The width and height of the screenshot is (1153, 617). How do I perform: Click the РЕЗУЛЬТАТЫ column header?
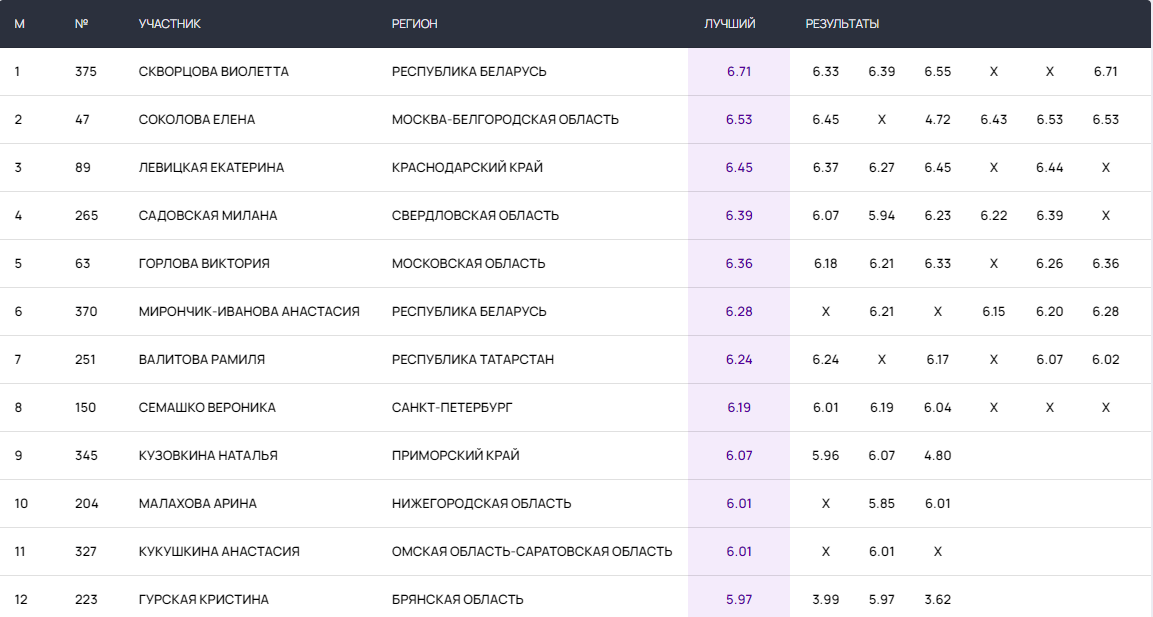click(842, 24)
